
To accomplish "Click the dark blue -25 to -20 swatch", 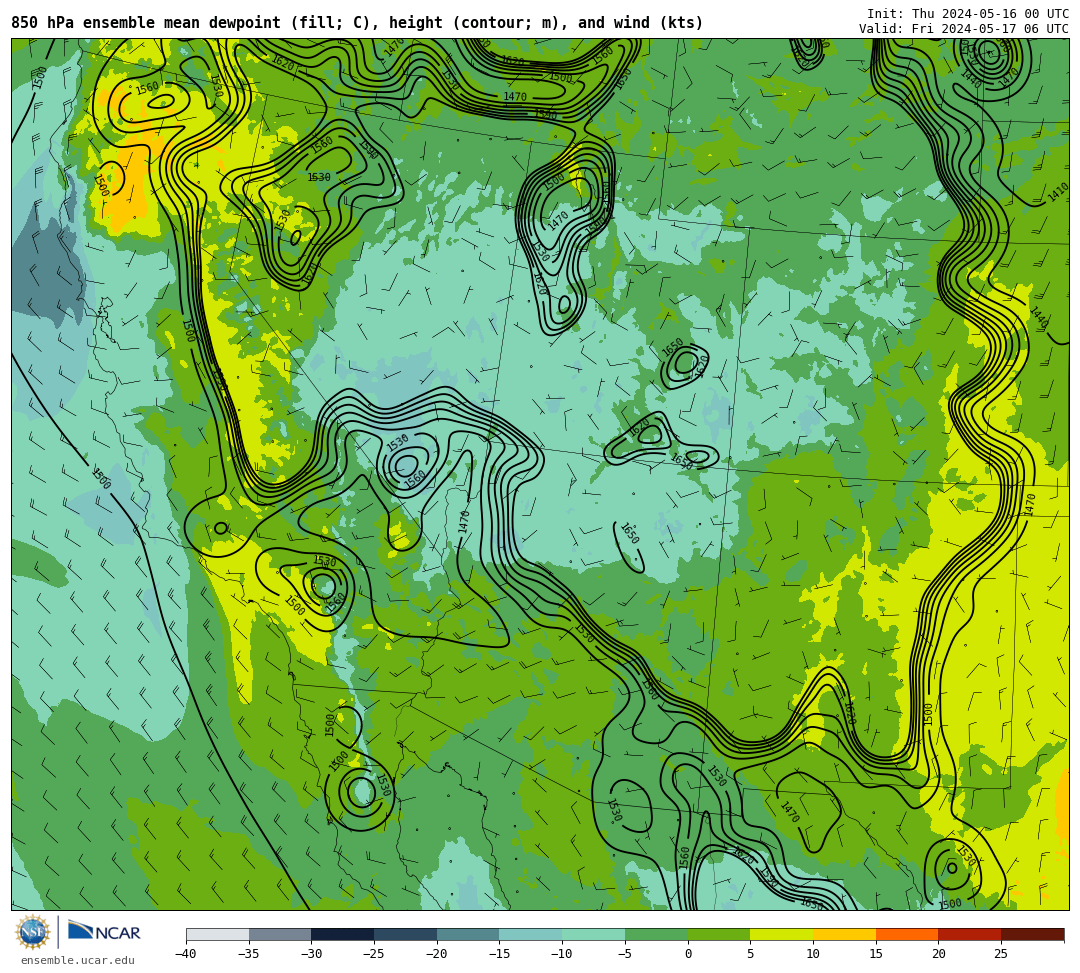I will [x=406, y=934].
